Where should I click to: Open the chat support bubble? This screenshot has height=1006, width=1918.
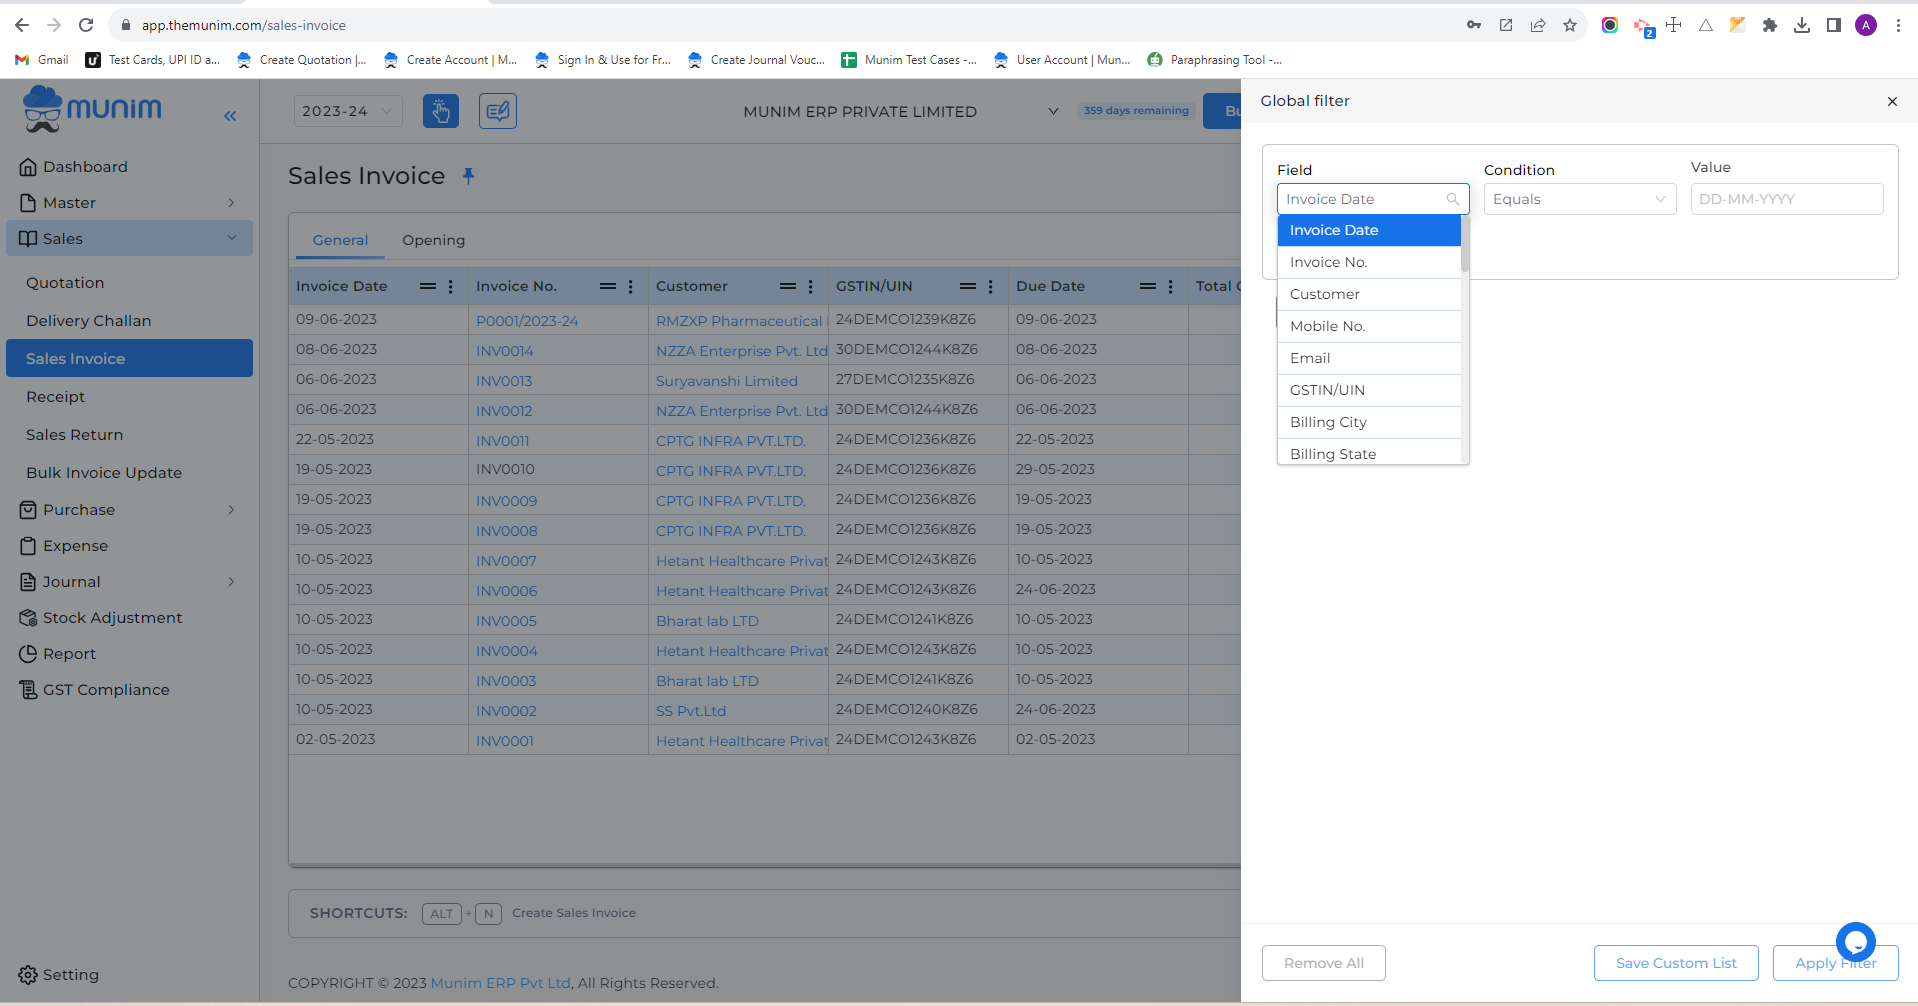[1856, 942]
